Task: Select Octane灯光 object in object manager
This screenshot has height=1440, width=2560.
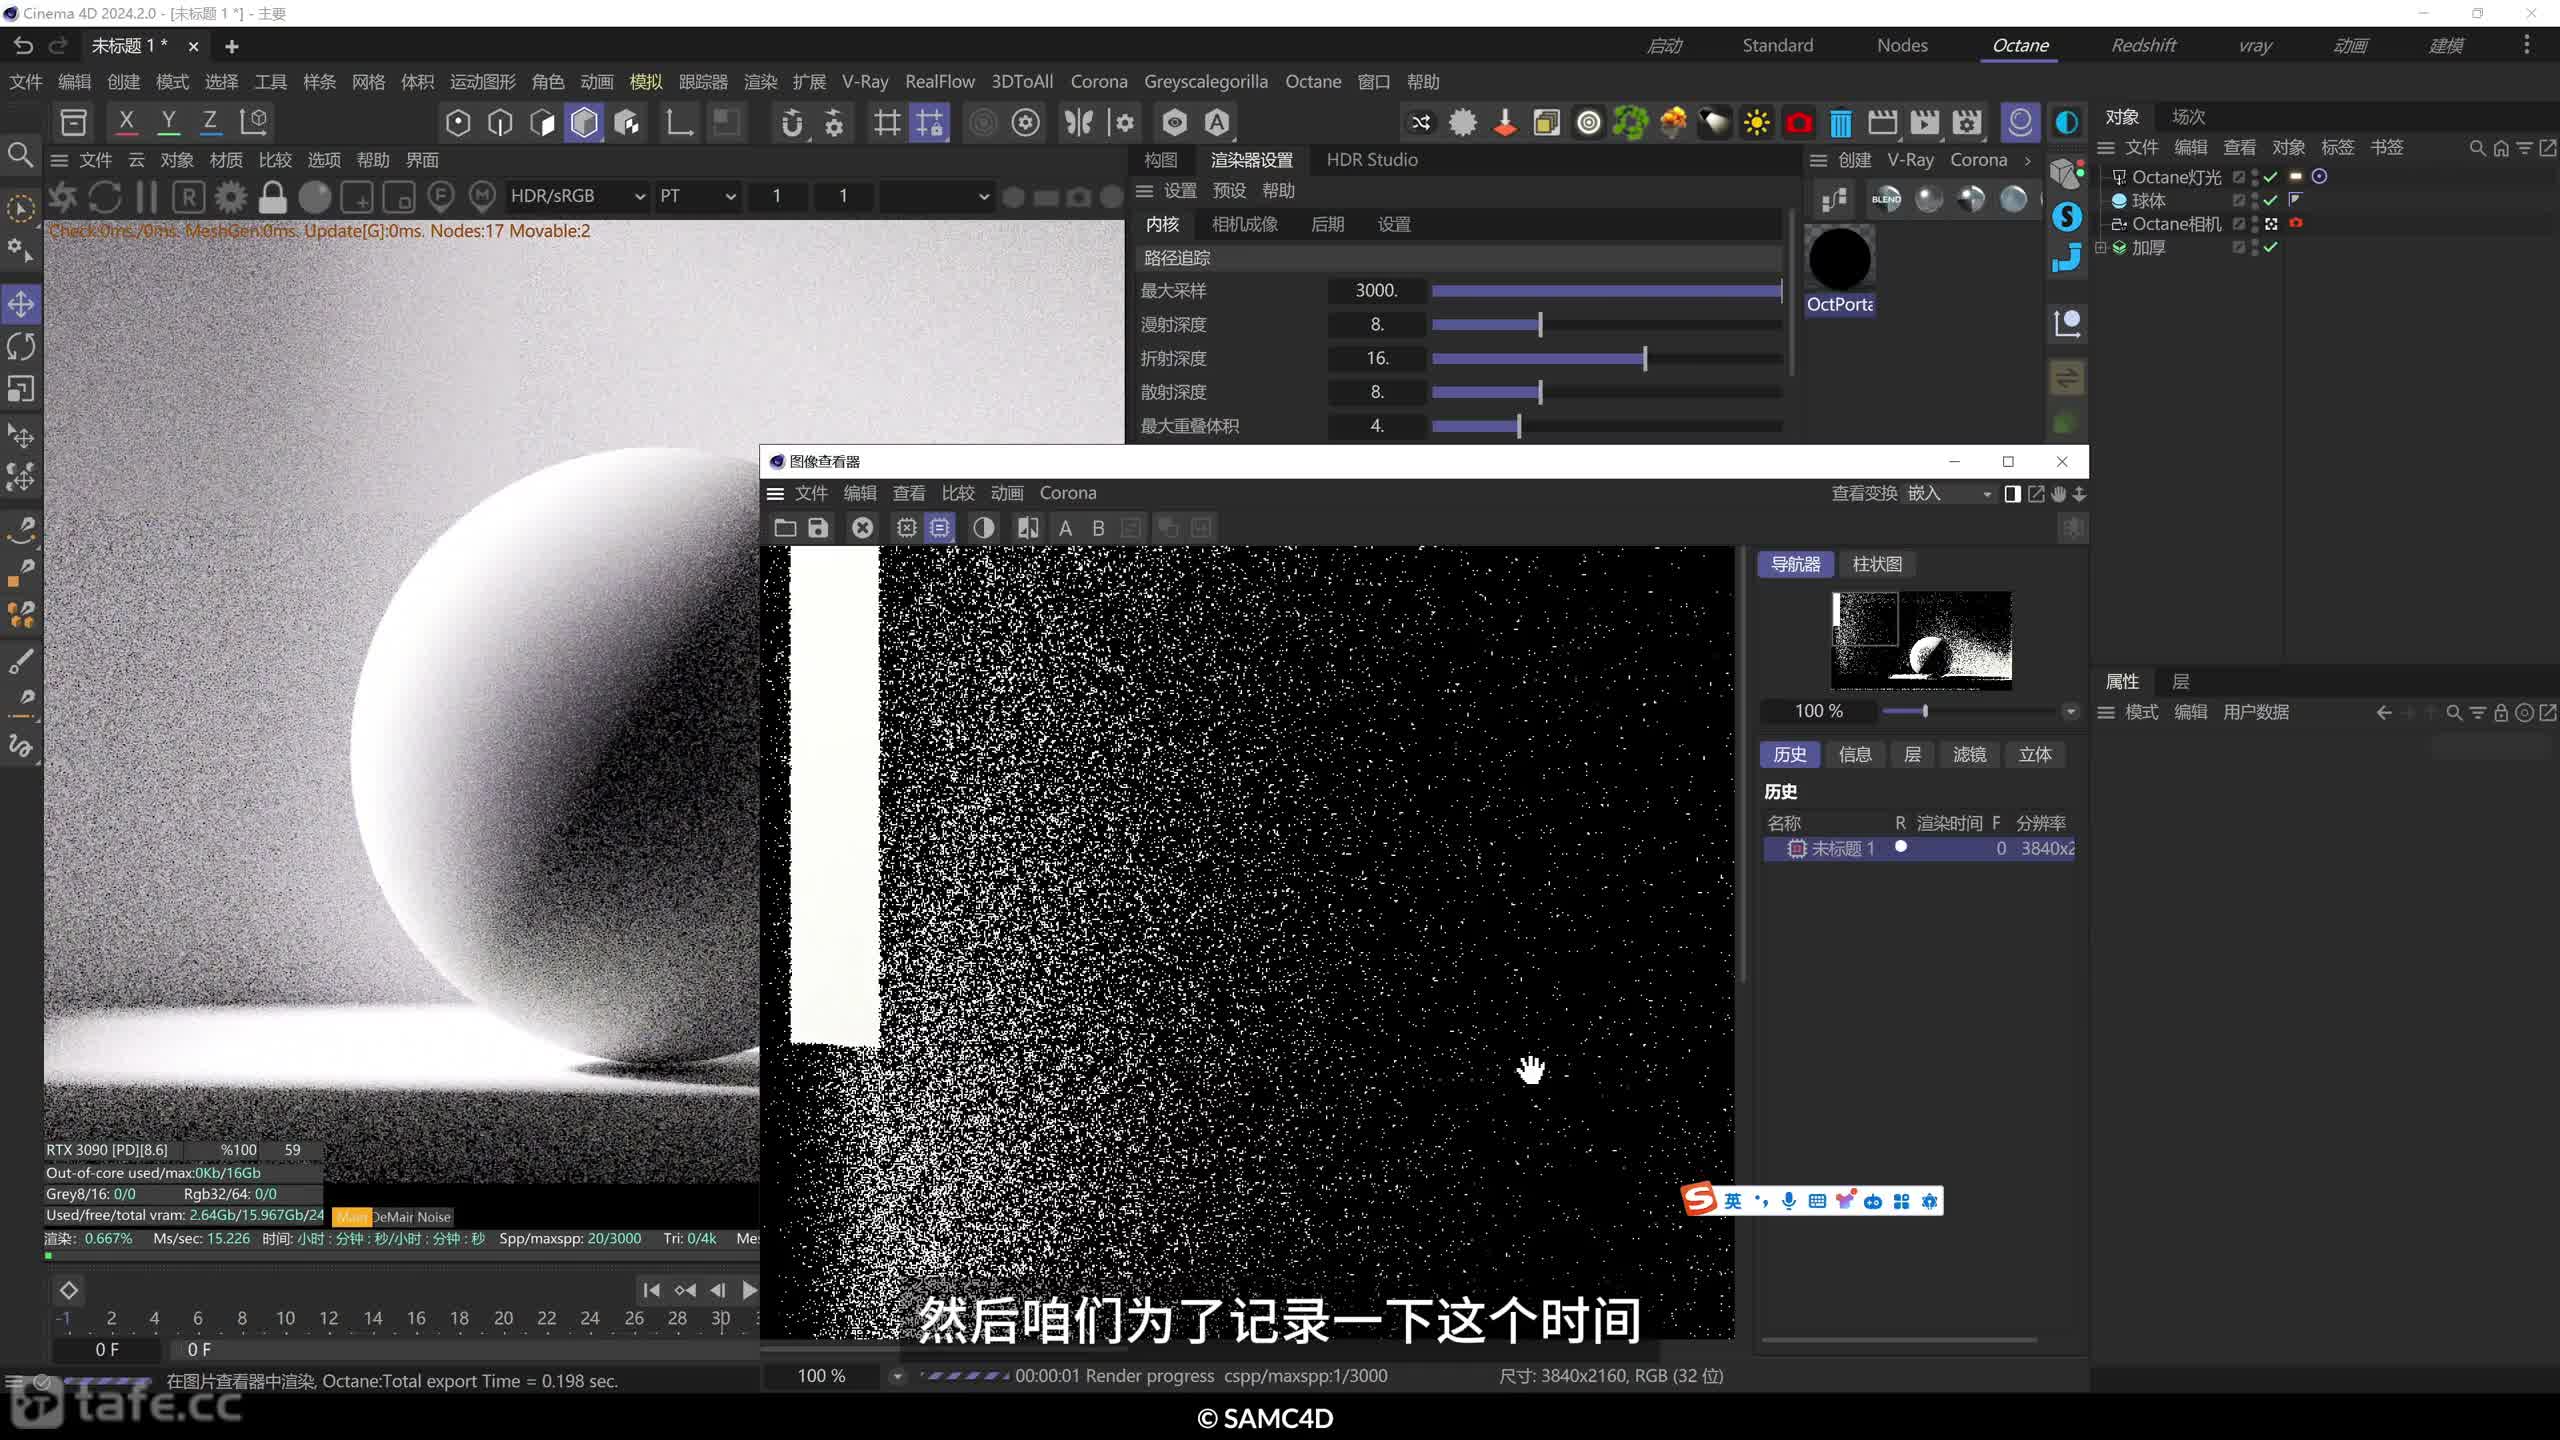Action: pyautogui.click(x=2175, y=177)
